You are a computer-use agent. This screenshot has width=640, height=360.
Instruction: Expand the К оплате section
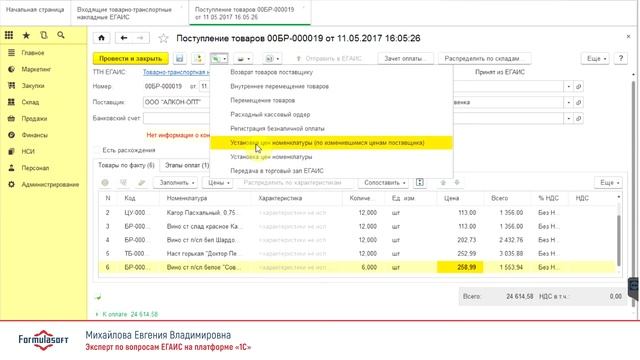click(x=97, y=314)
